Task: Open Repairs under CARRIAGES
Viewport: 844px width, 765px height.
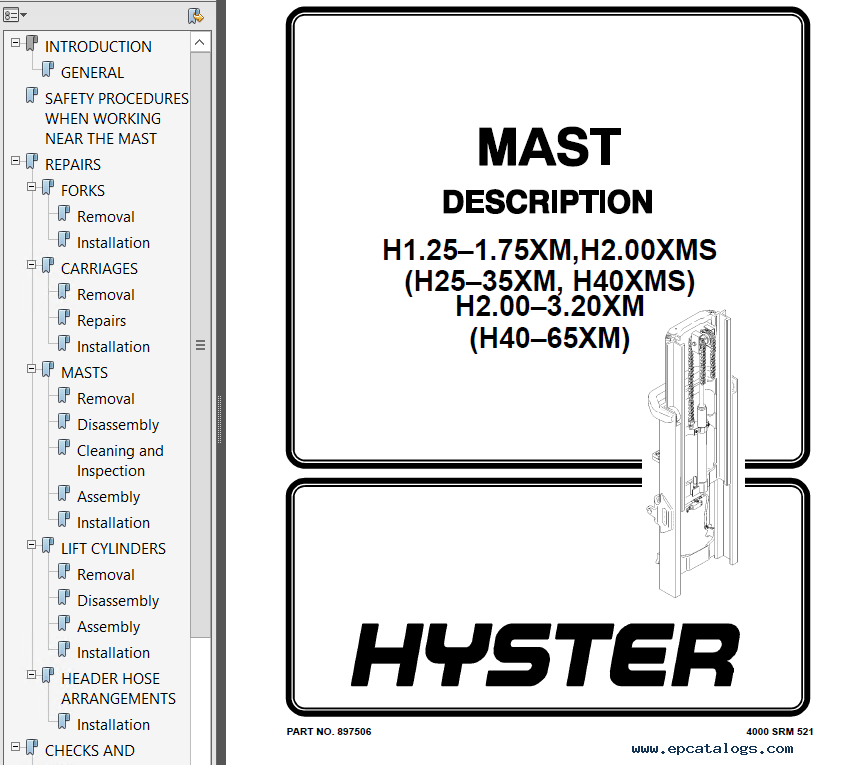Action: point(101,321)
